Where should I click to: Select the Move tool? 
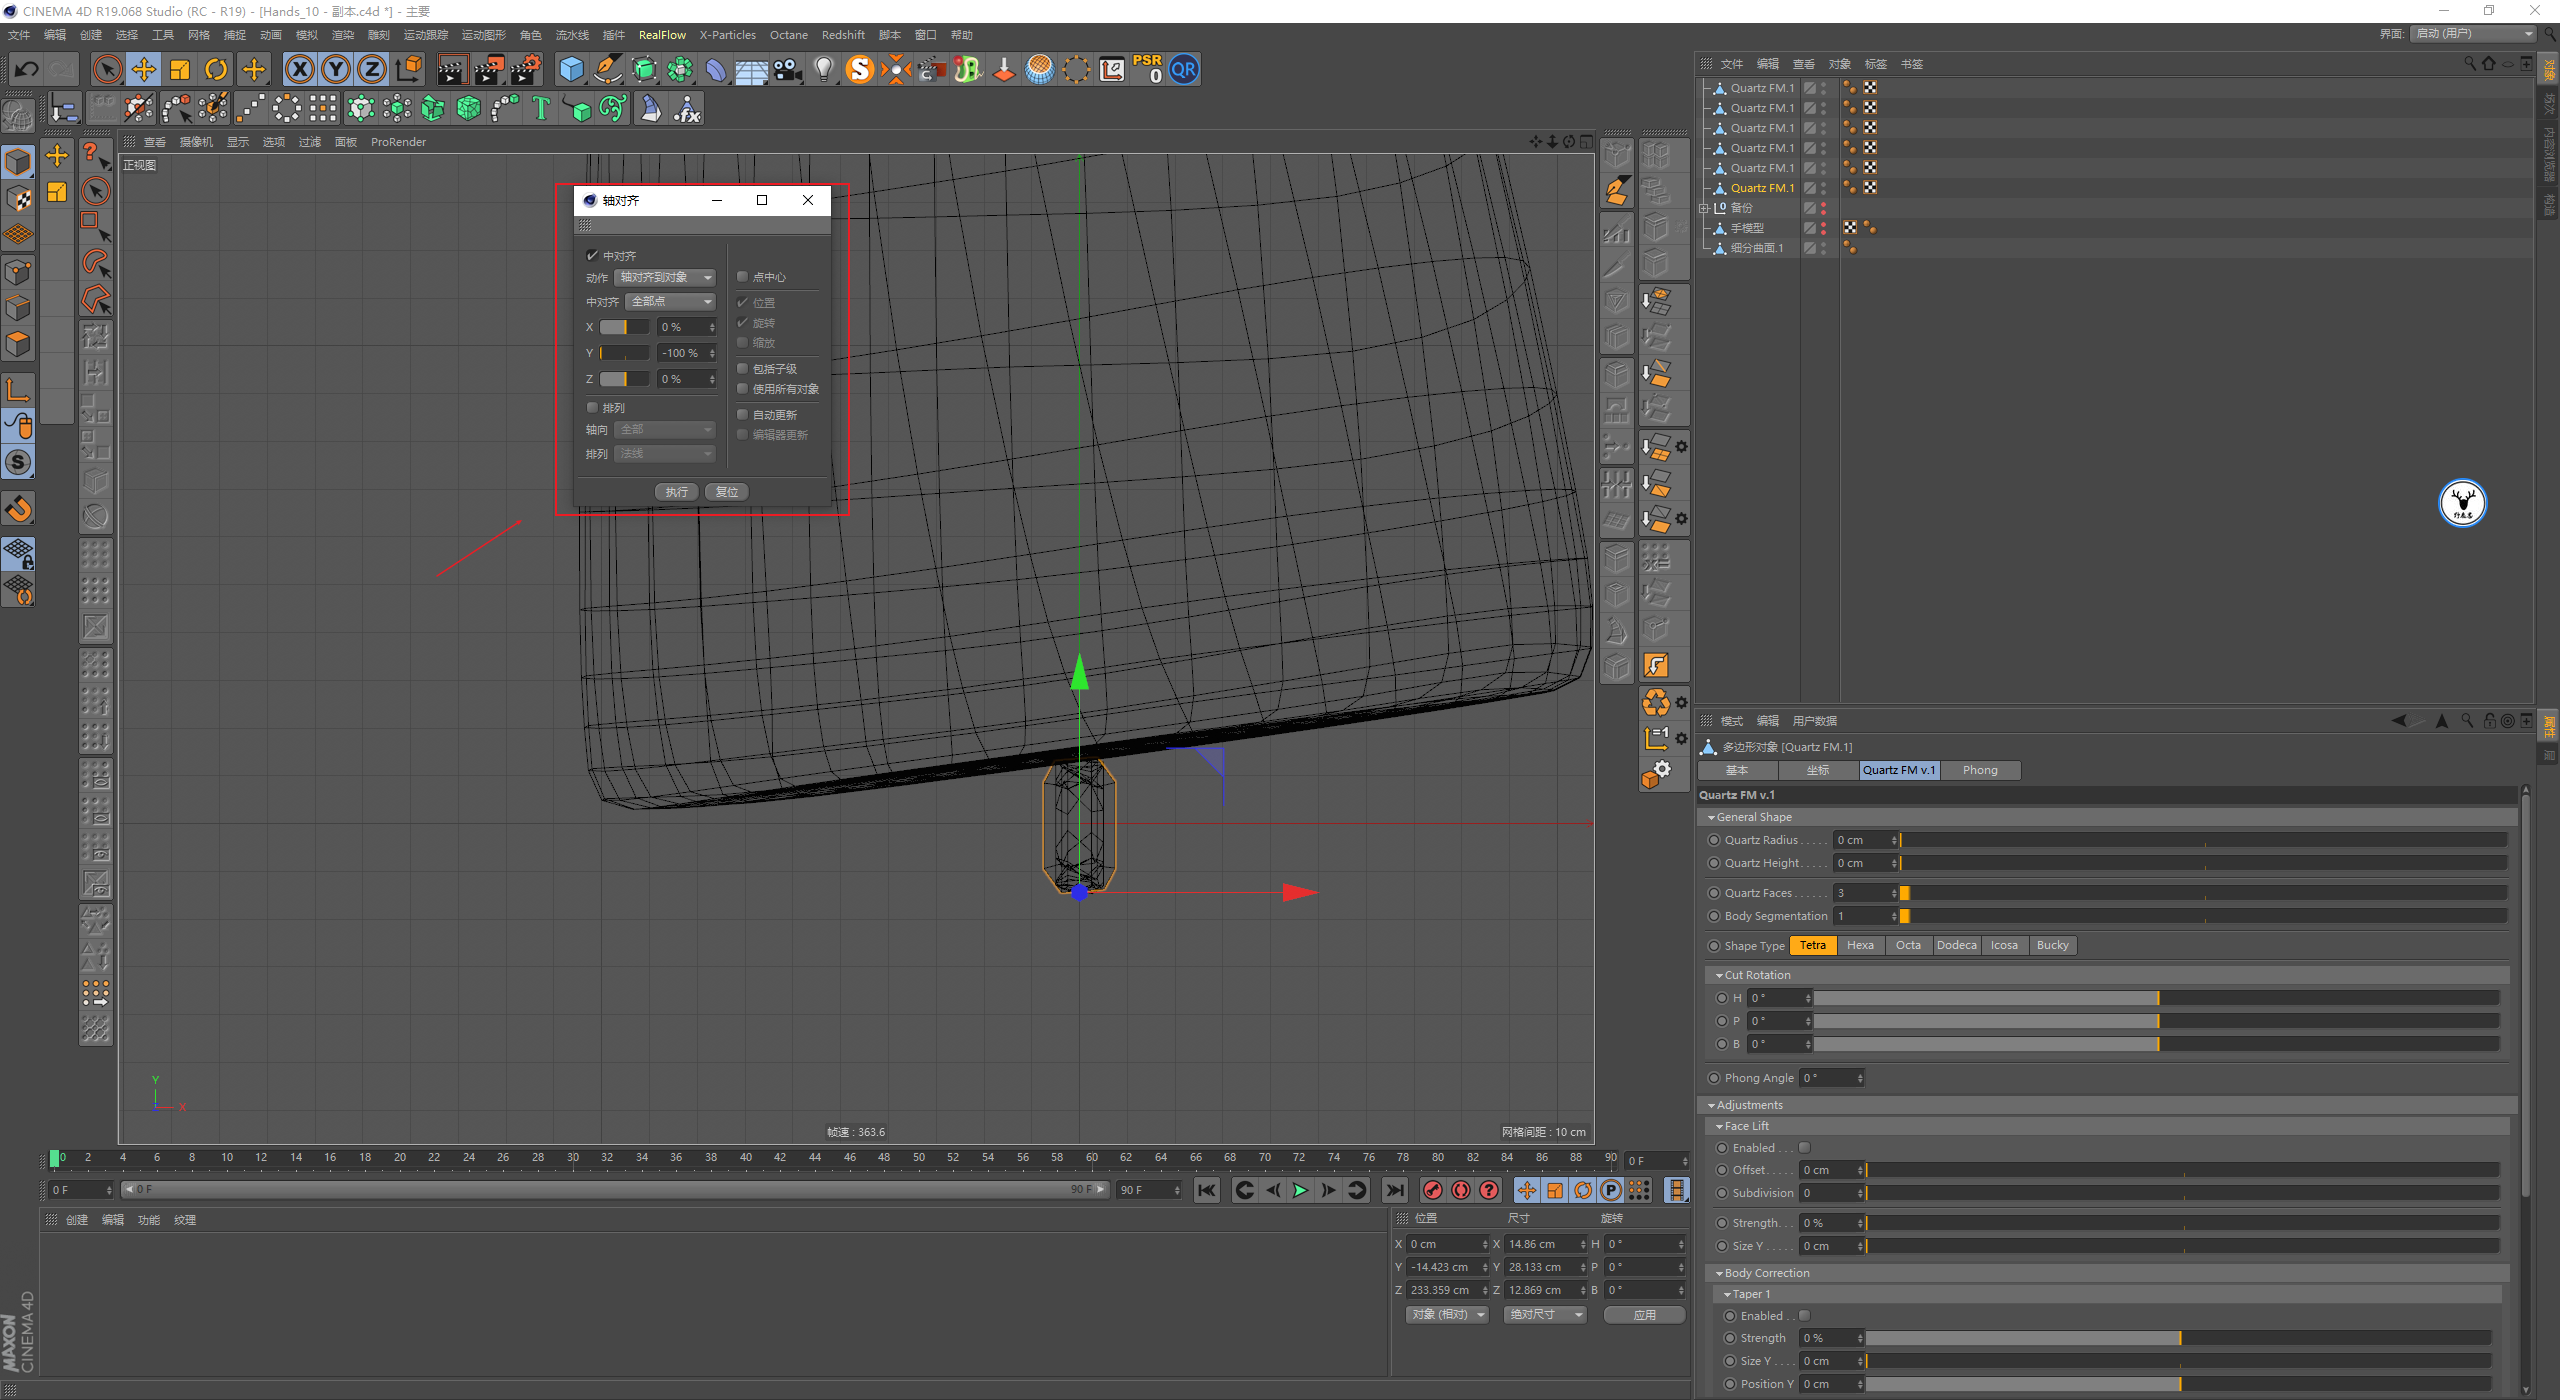pyautogui.click(x=144, y=70)
